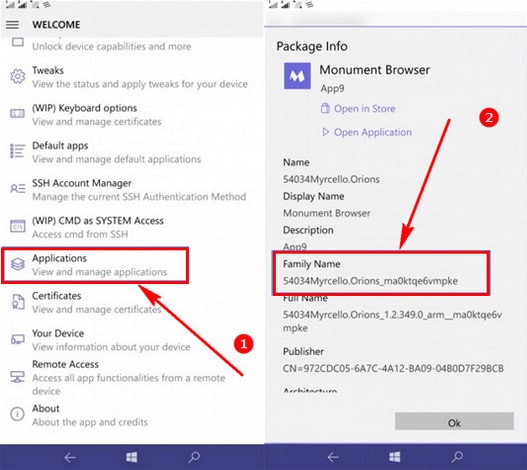Click the Default apps list icon
This screenshot has width=527, height=470.
17,151
